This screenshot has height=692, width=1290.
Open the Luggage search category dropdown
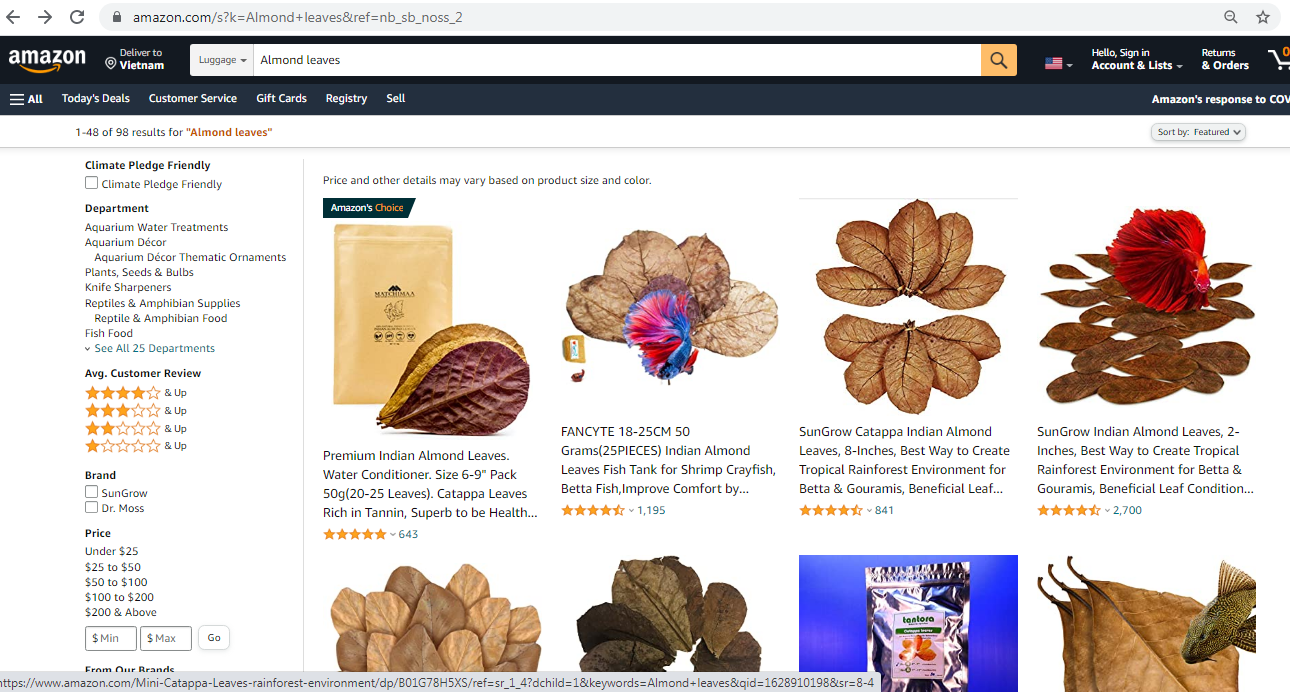[222, 60]
